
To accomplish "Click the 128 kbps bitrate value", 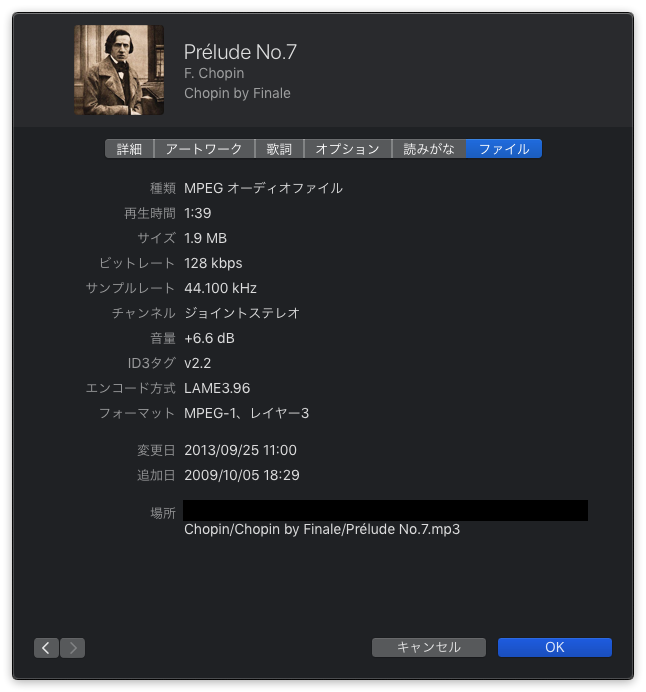I will (x=213, y=263).
